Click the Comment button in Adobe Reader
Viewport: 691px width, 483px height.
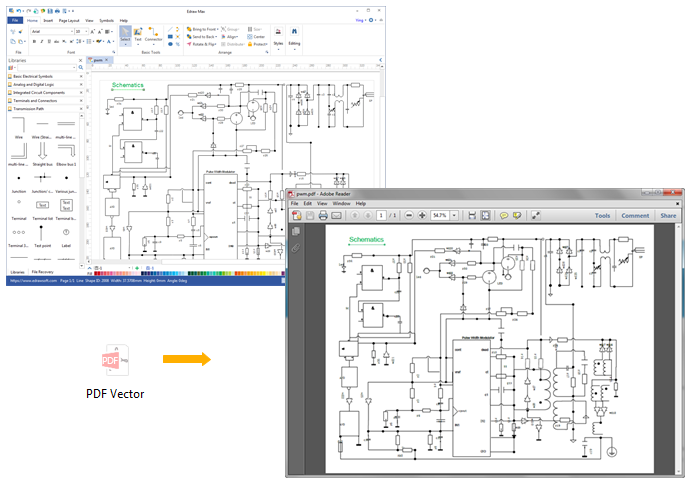(635, 215)
